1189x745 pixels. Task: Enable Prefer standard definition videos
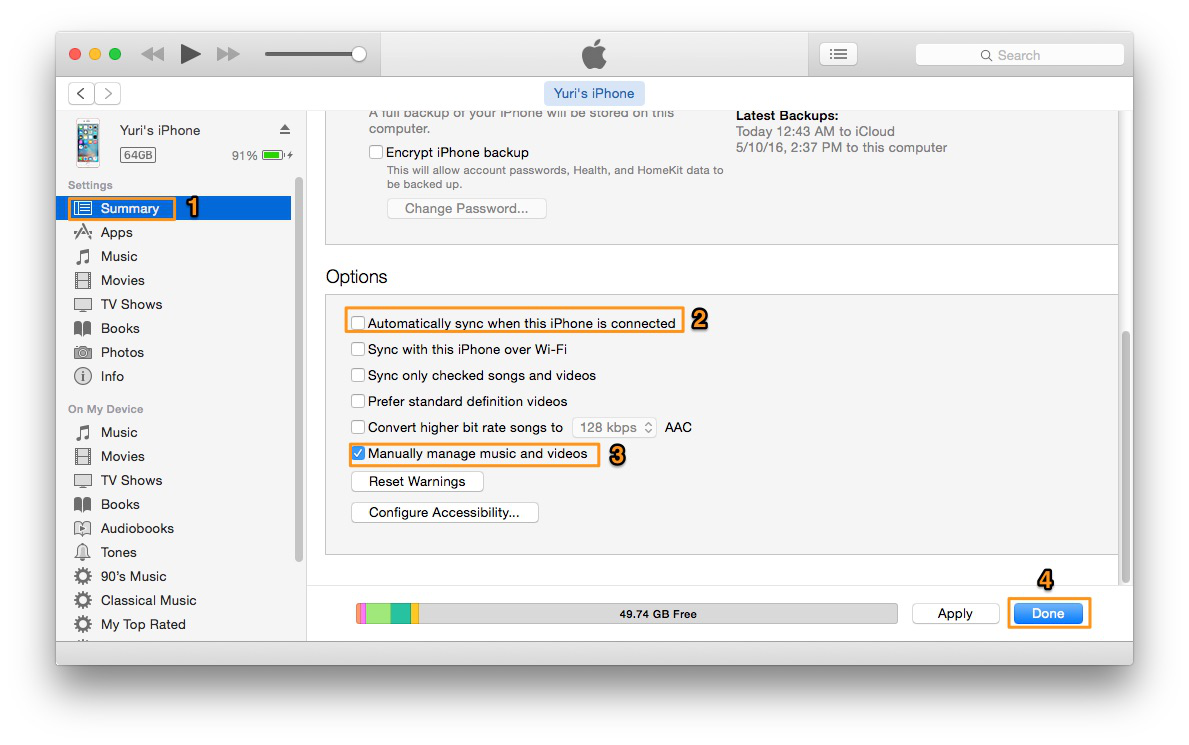click(x=358, y=401)
